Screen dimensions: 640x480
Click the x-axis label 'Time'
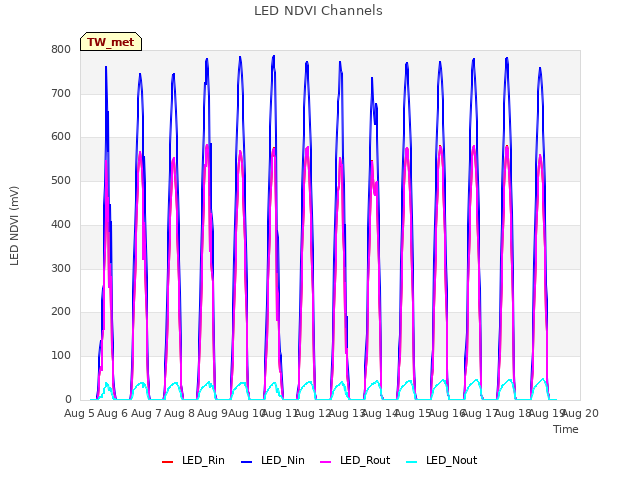[566, 429]
